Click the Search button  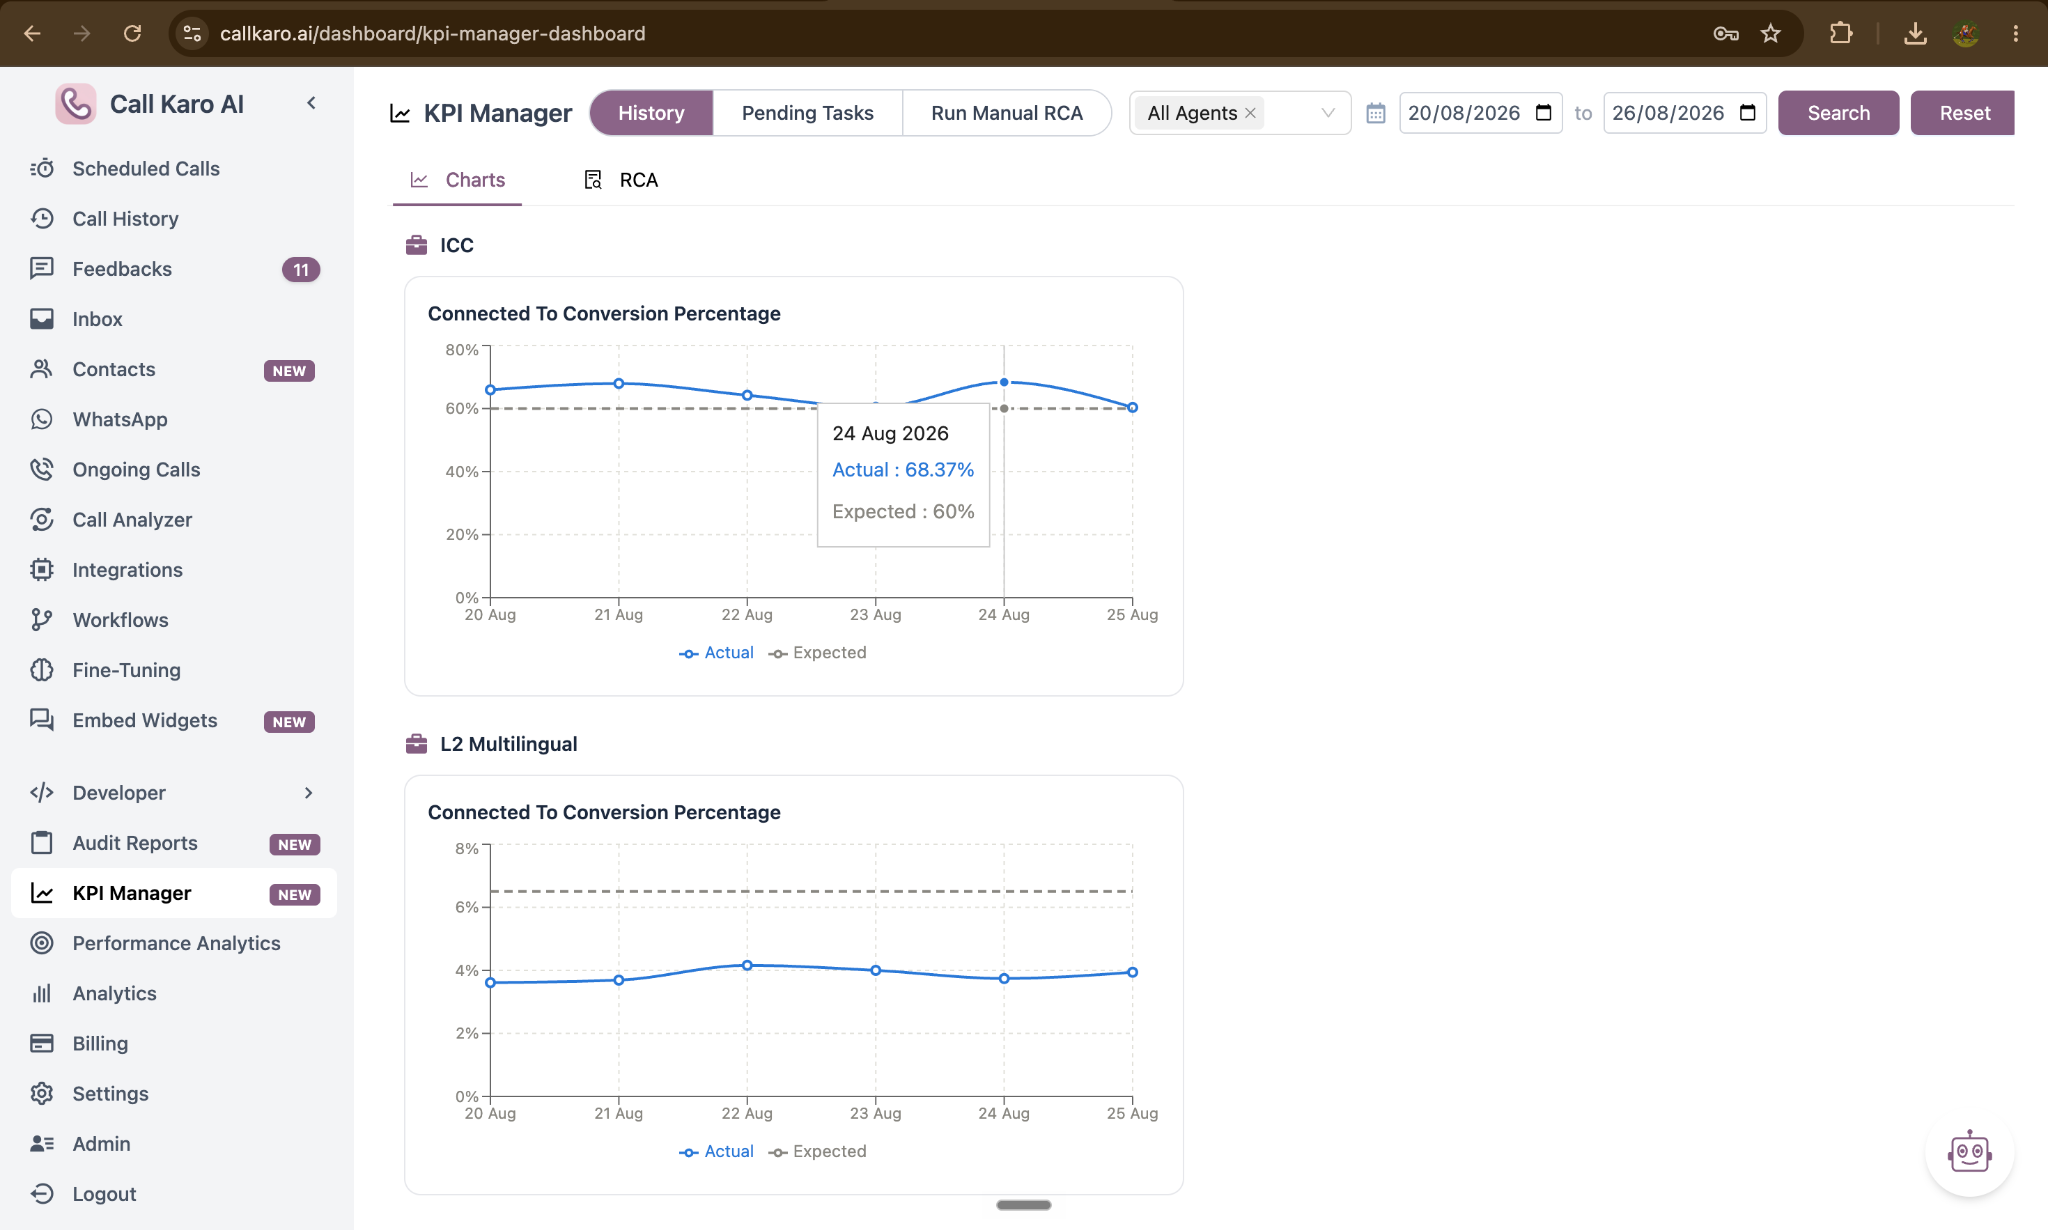tap(1838, 113)
